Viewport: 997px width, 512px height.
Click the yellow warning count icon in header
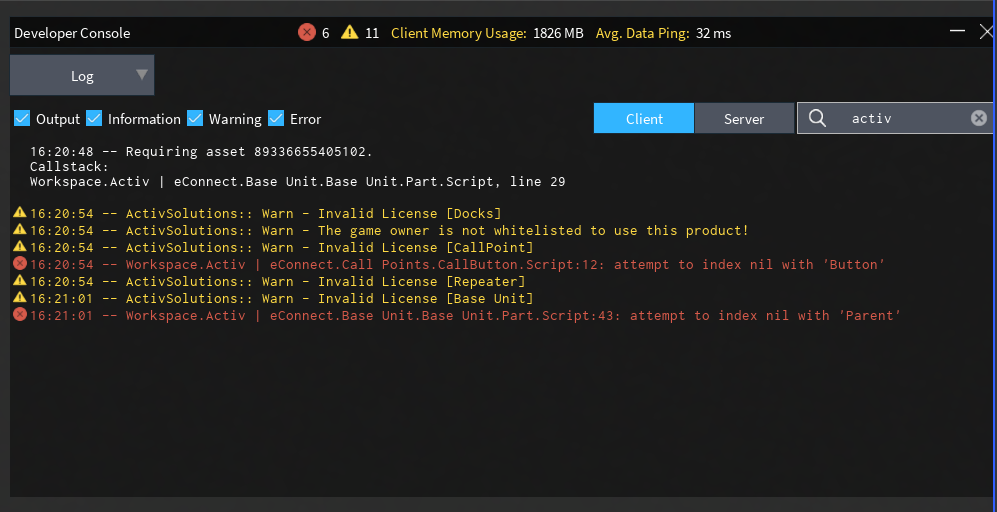(x=349, y=32)
